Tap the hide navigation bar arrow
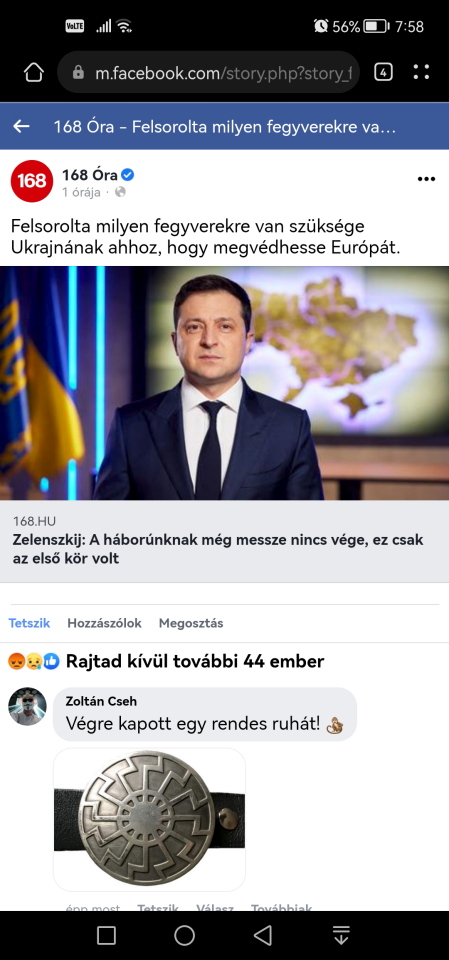 point(341,935)
